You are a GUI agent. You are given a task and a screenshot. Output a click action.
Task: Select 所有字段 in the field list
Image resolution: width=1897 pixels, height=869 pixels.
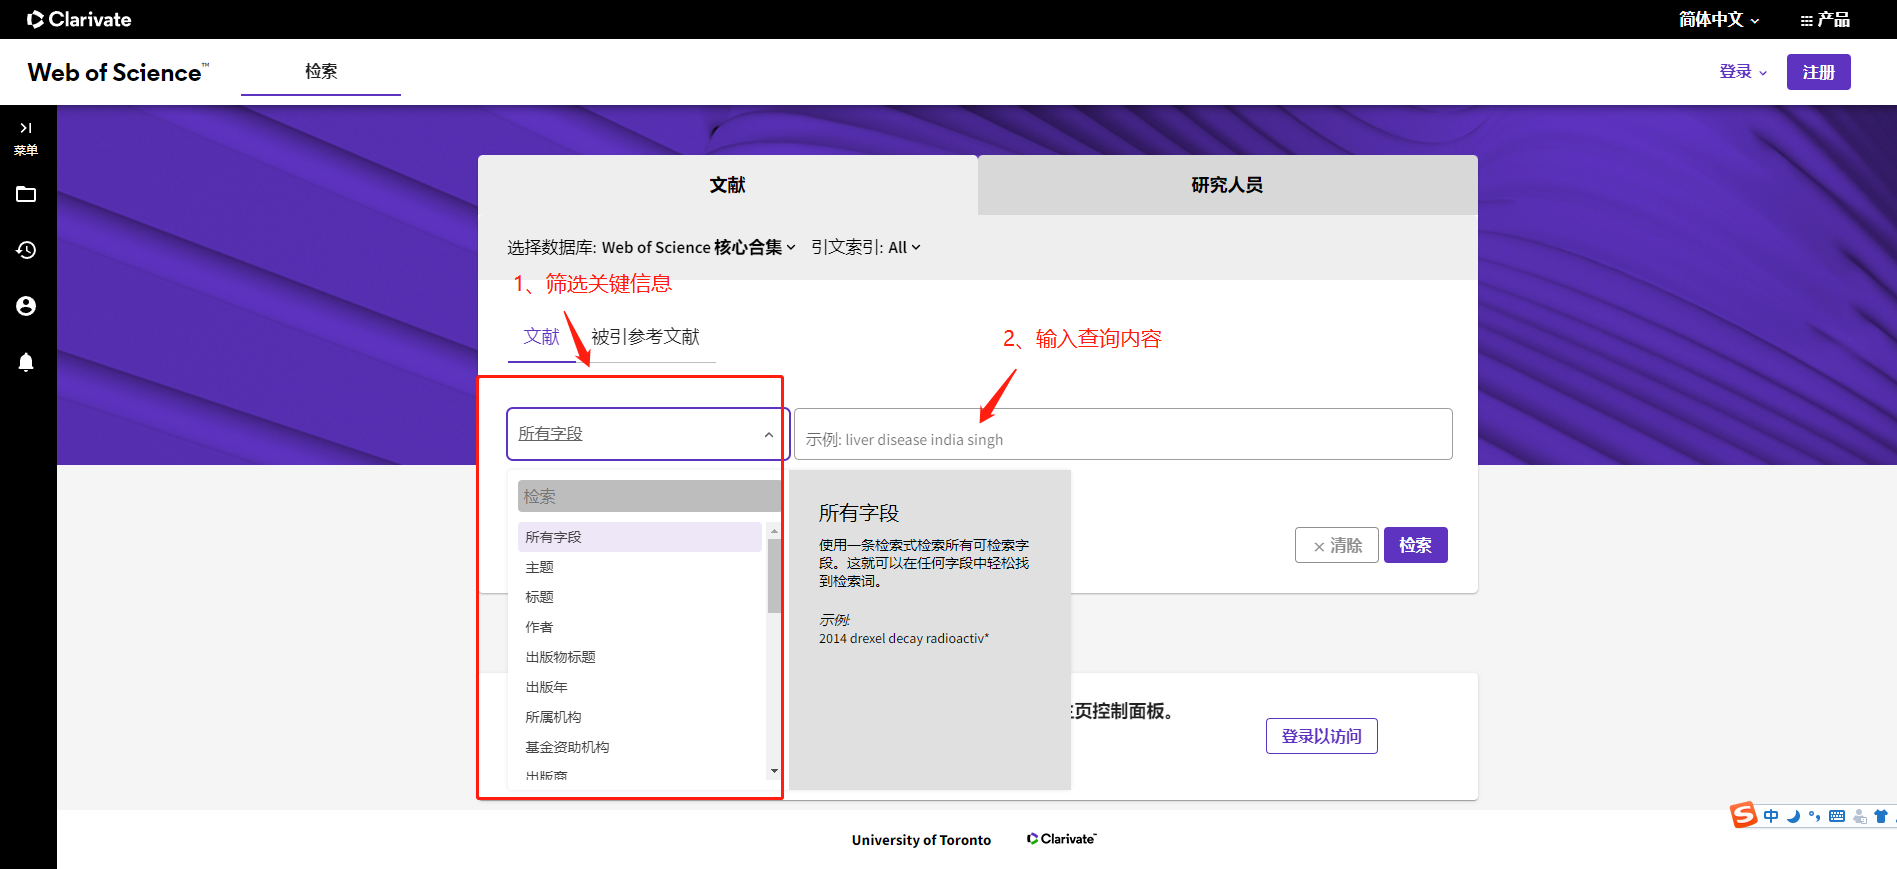(640, 537)
